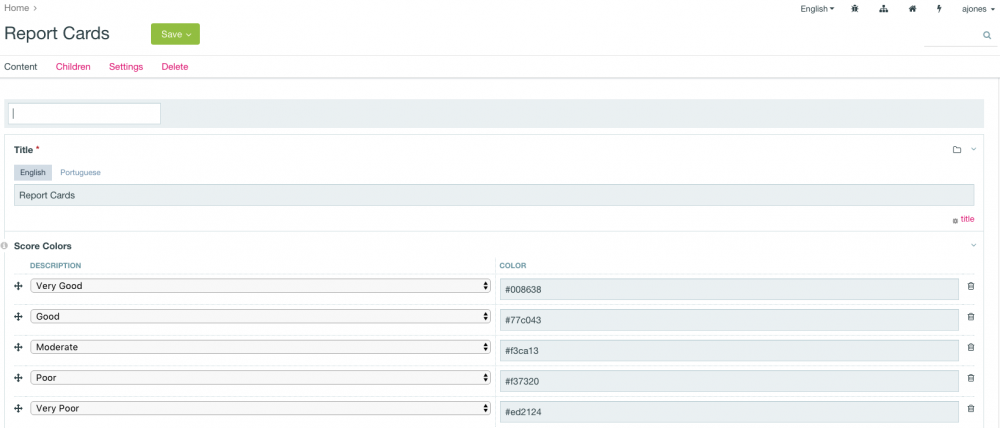Collapse the Score Colors section

coord(973,246)
